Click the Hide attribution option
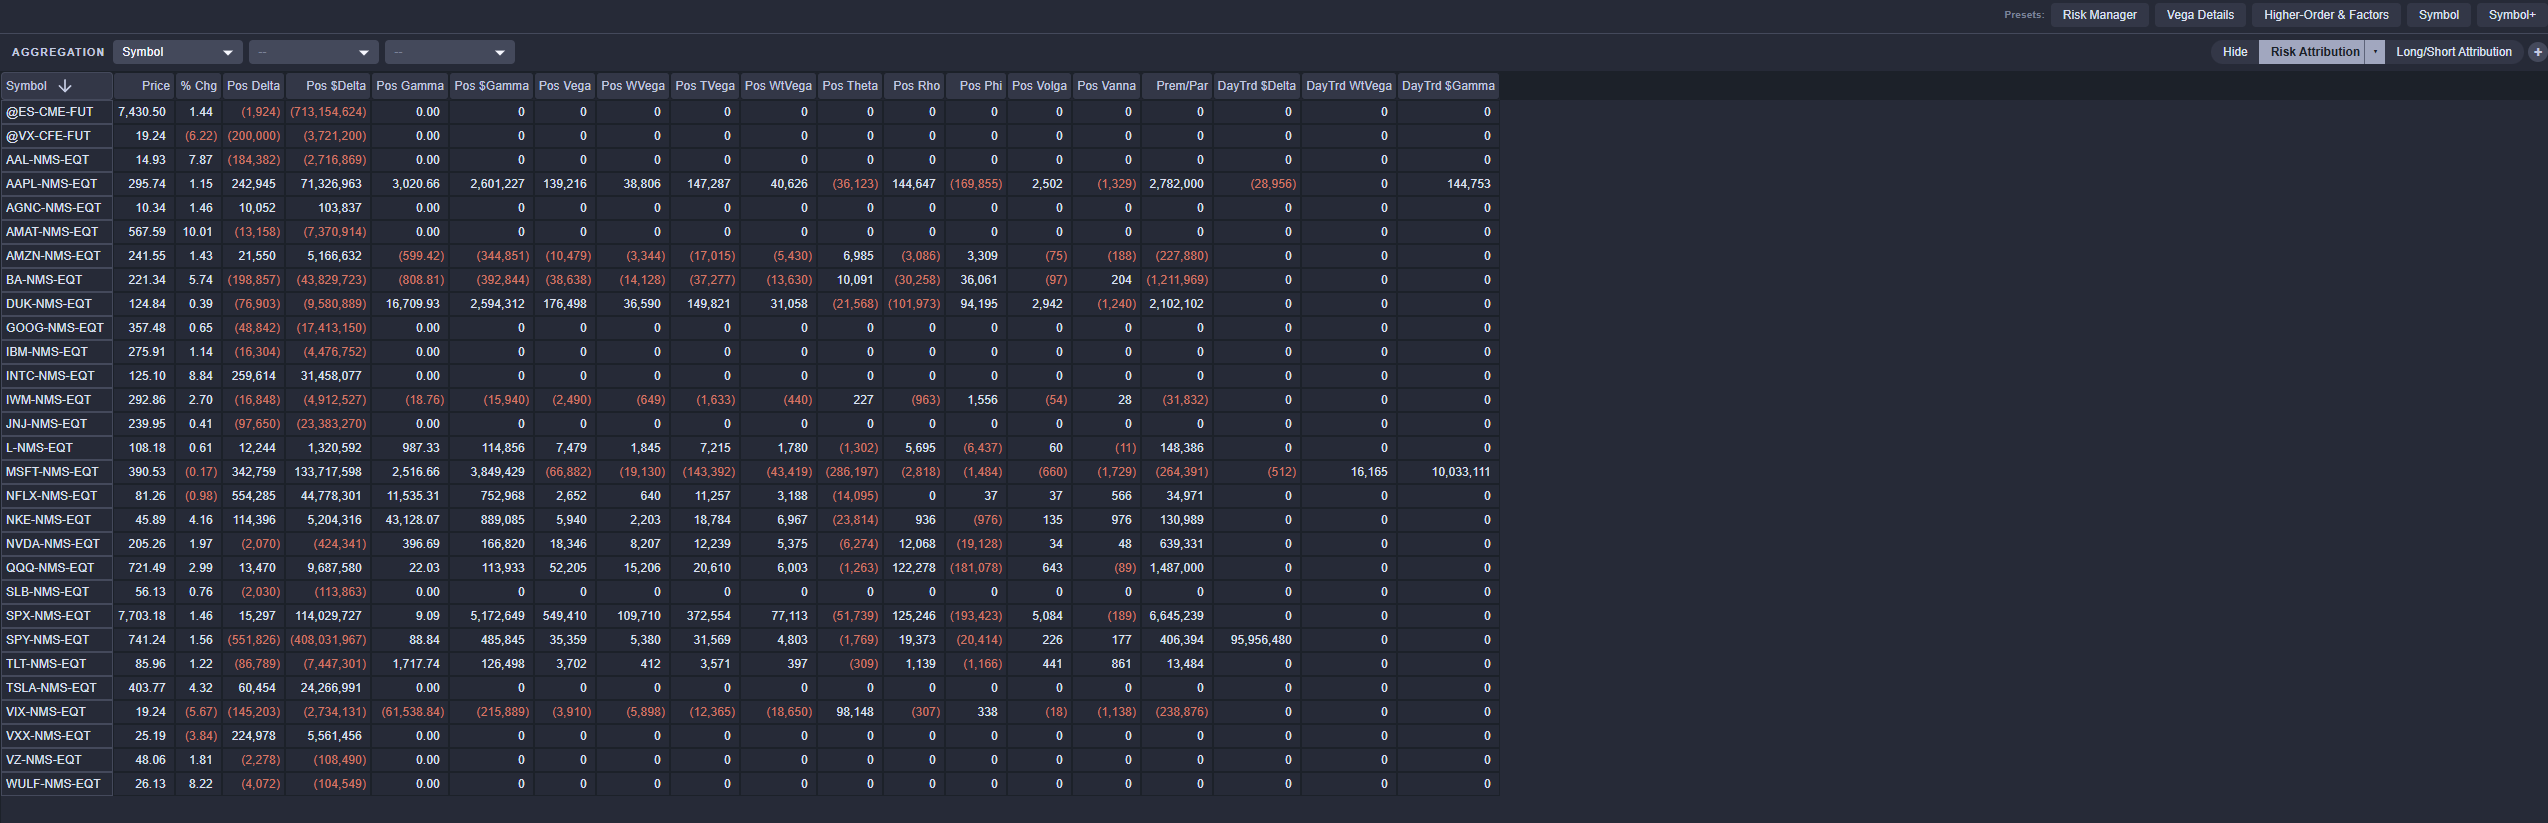 [x=2234, y=52]
